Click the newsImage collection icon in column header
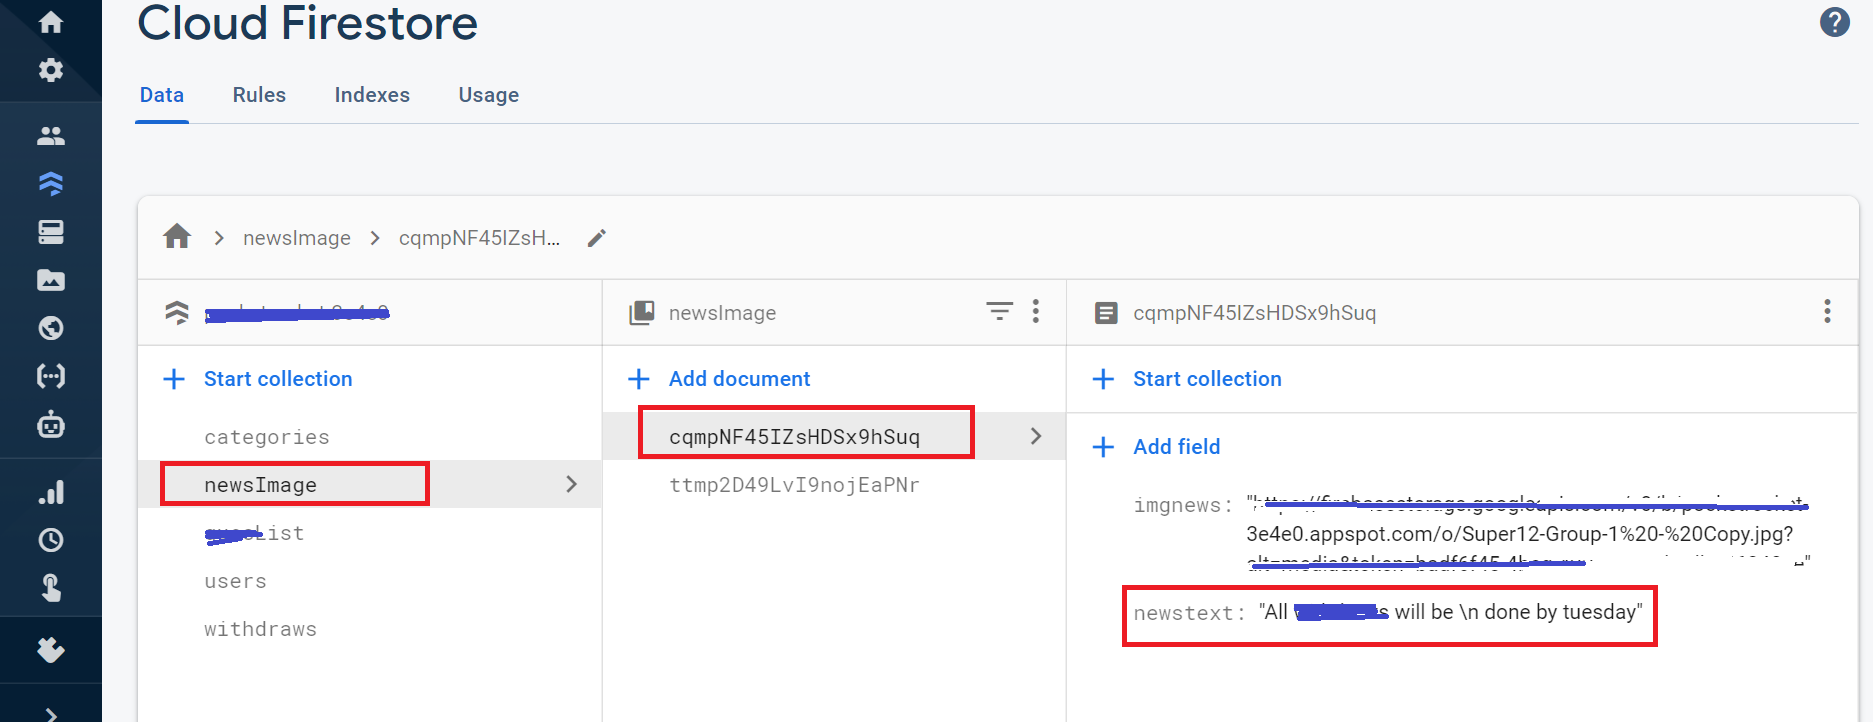The height and width of the screenshot is (722, 1873). [x=642, y=312]
